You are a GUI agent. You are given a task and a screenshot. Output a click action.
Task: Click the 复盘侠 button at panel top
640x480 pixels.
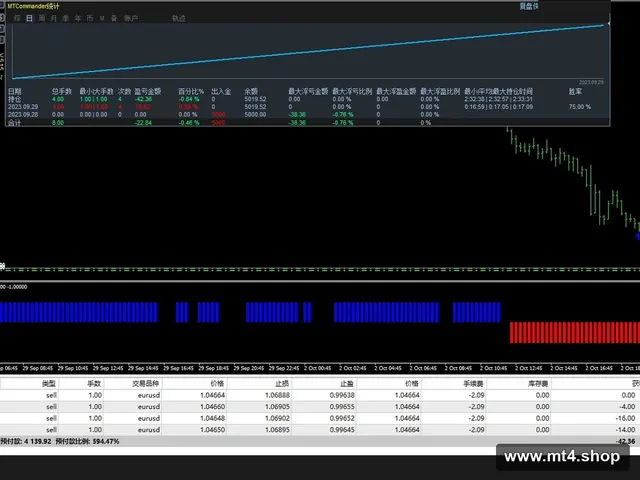(x=529, y=6)
